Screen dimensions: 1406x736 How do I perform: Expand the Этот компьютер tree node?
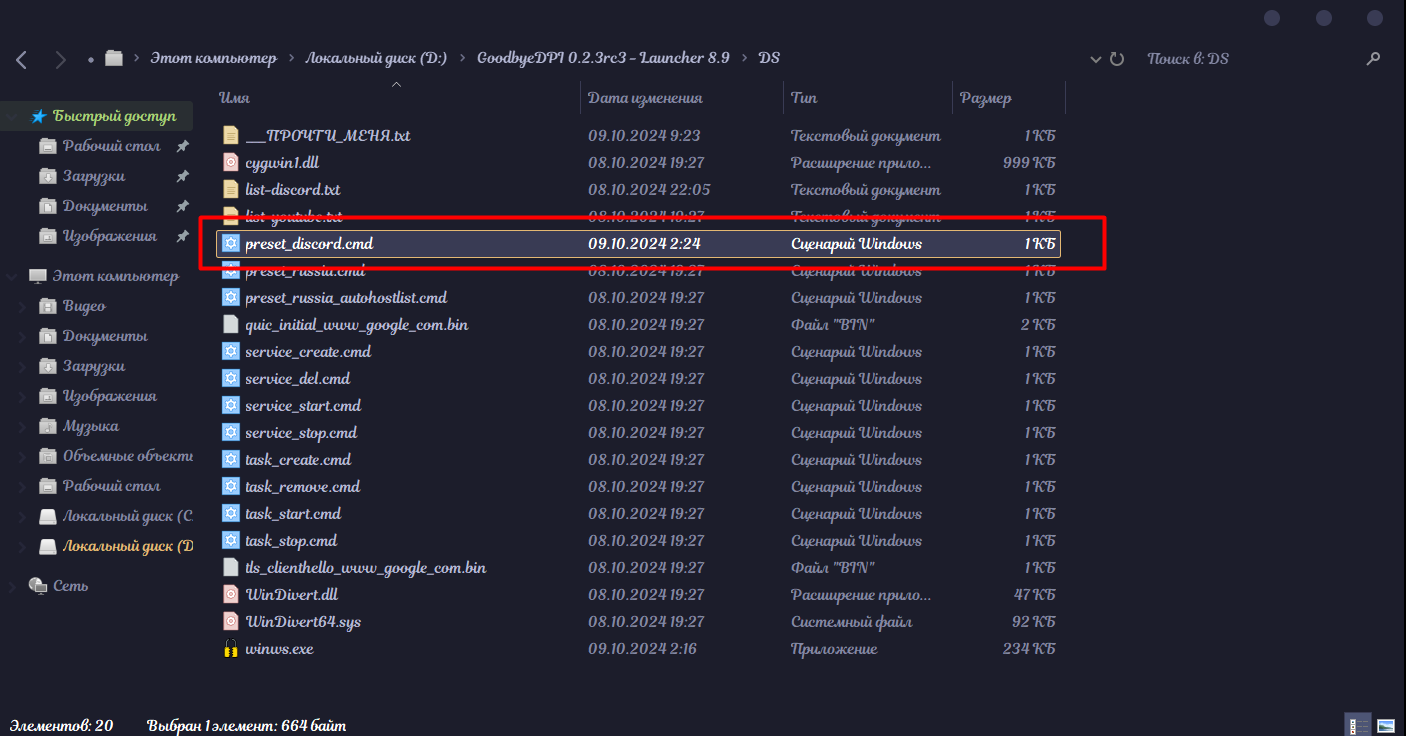coord(11,276)
